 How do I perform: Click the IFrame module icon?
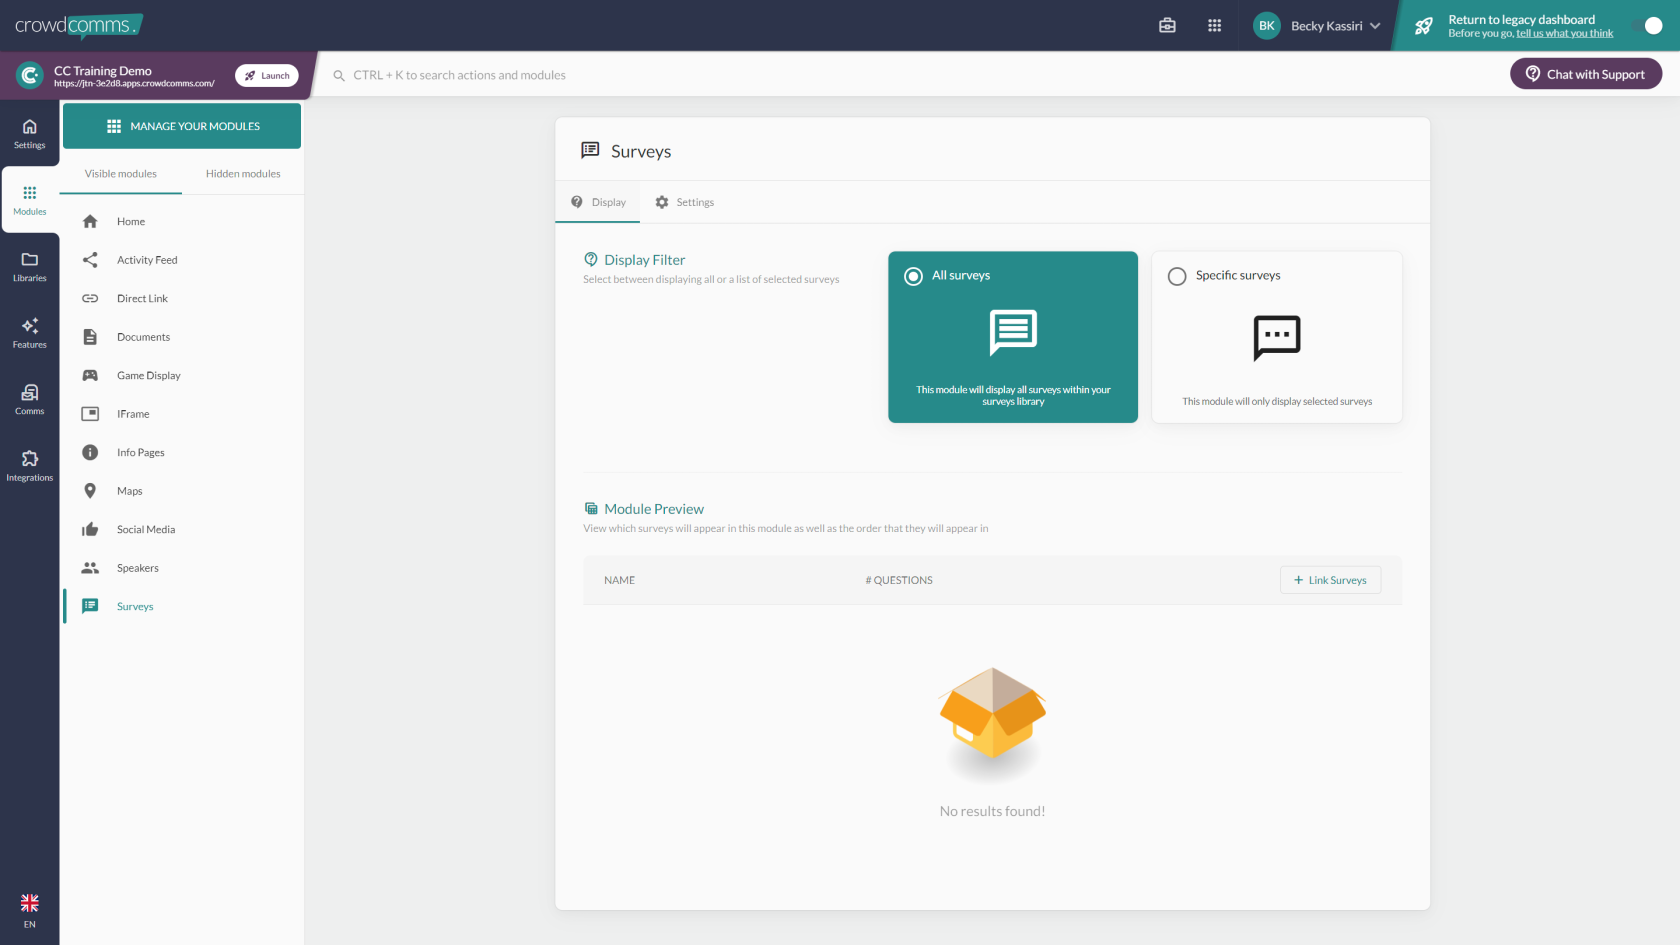90,414
